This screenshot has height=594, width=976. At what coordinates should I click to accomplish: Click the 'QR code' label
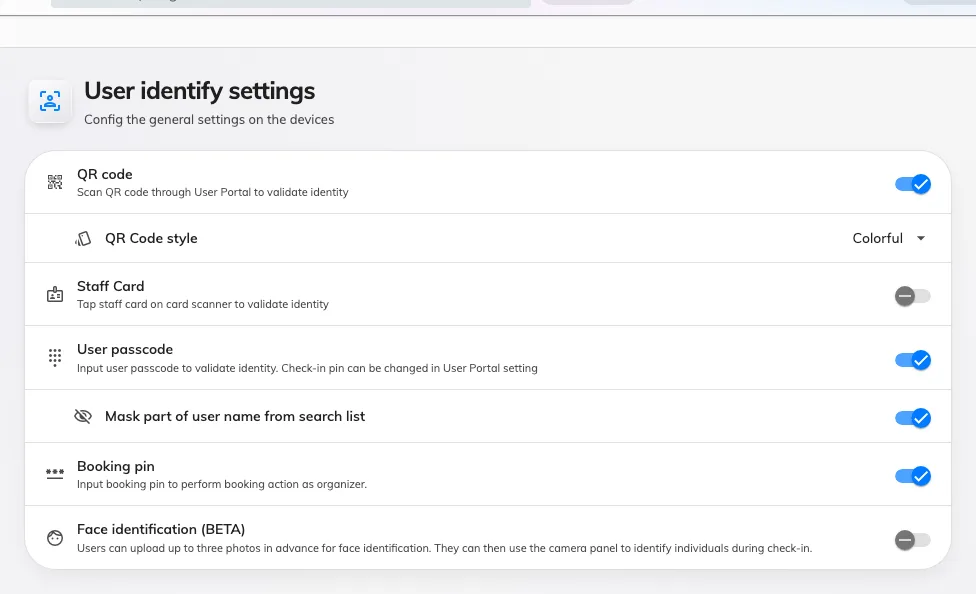point(105,174)
